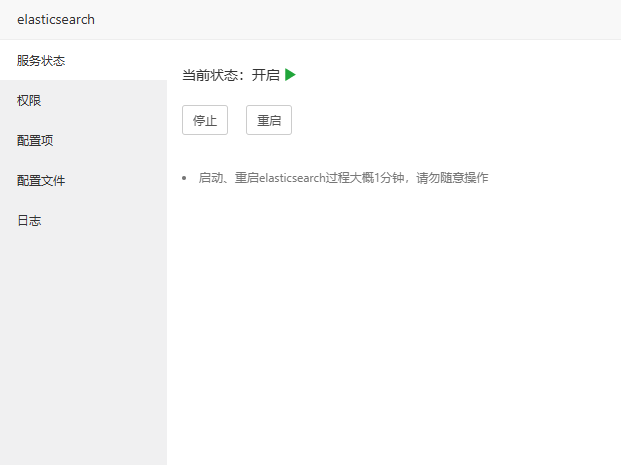This screenshot has width=621, height=465.
Task: Click the 当前状态: 开启 text
Action: pos(231,75)
